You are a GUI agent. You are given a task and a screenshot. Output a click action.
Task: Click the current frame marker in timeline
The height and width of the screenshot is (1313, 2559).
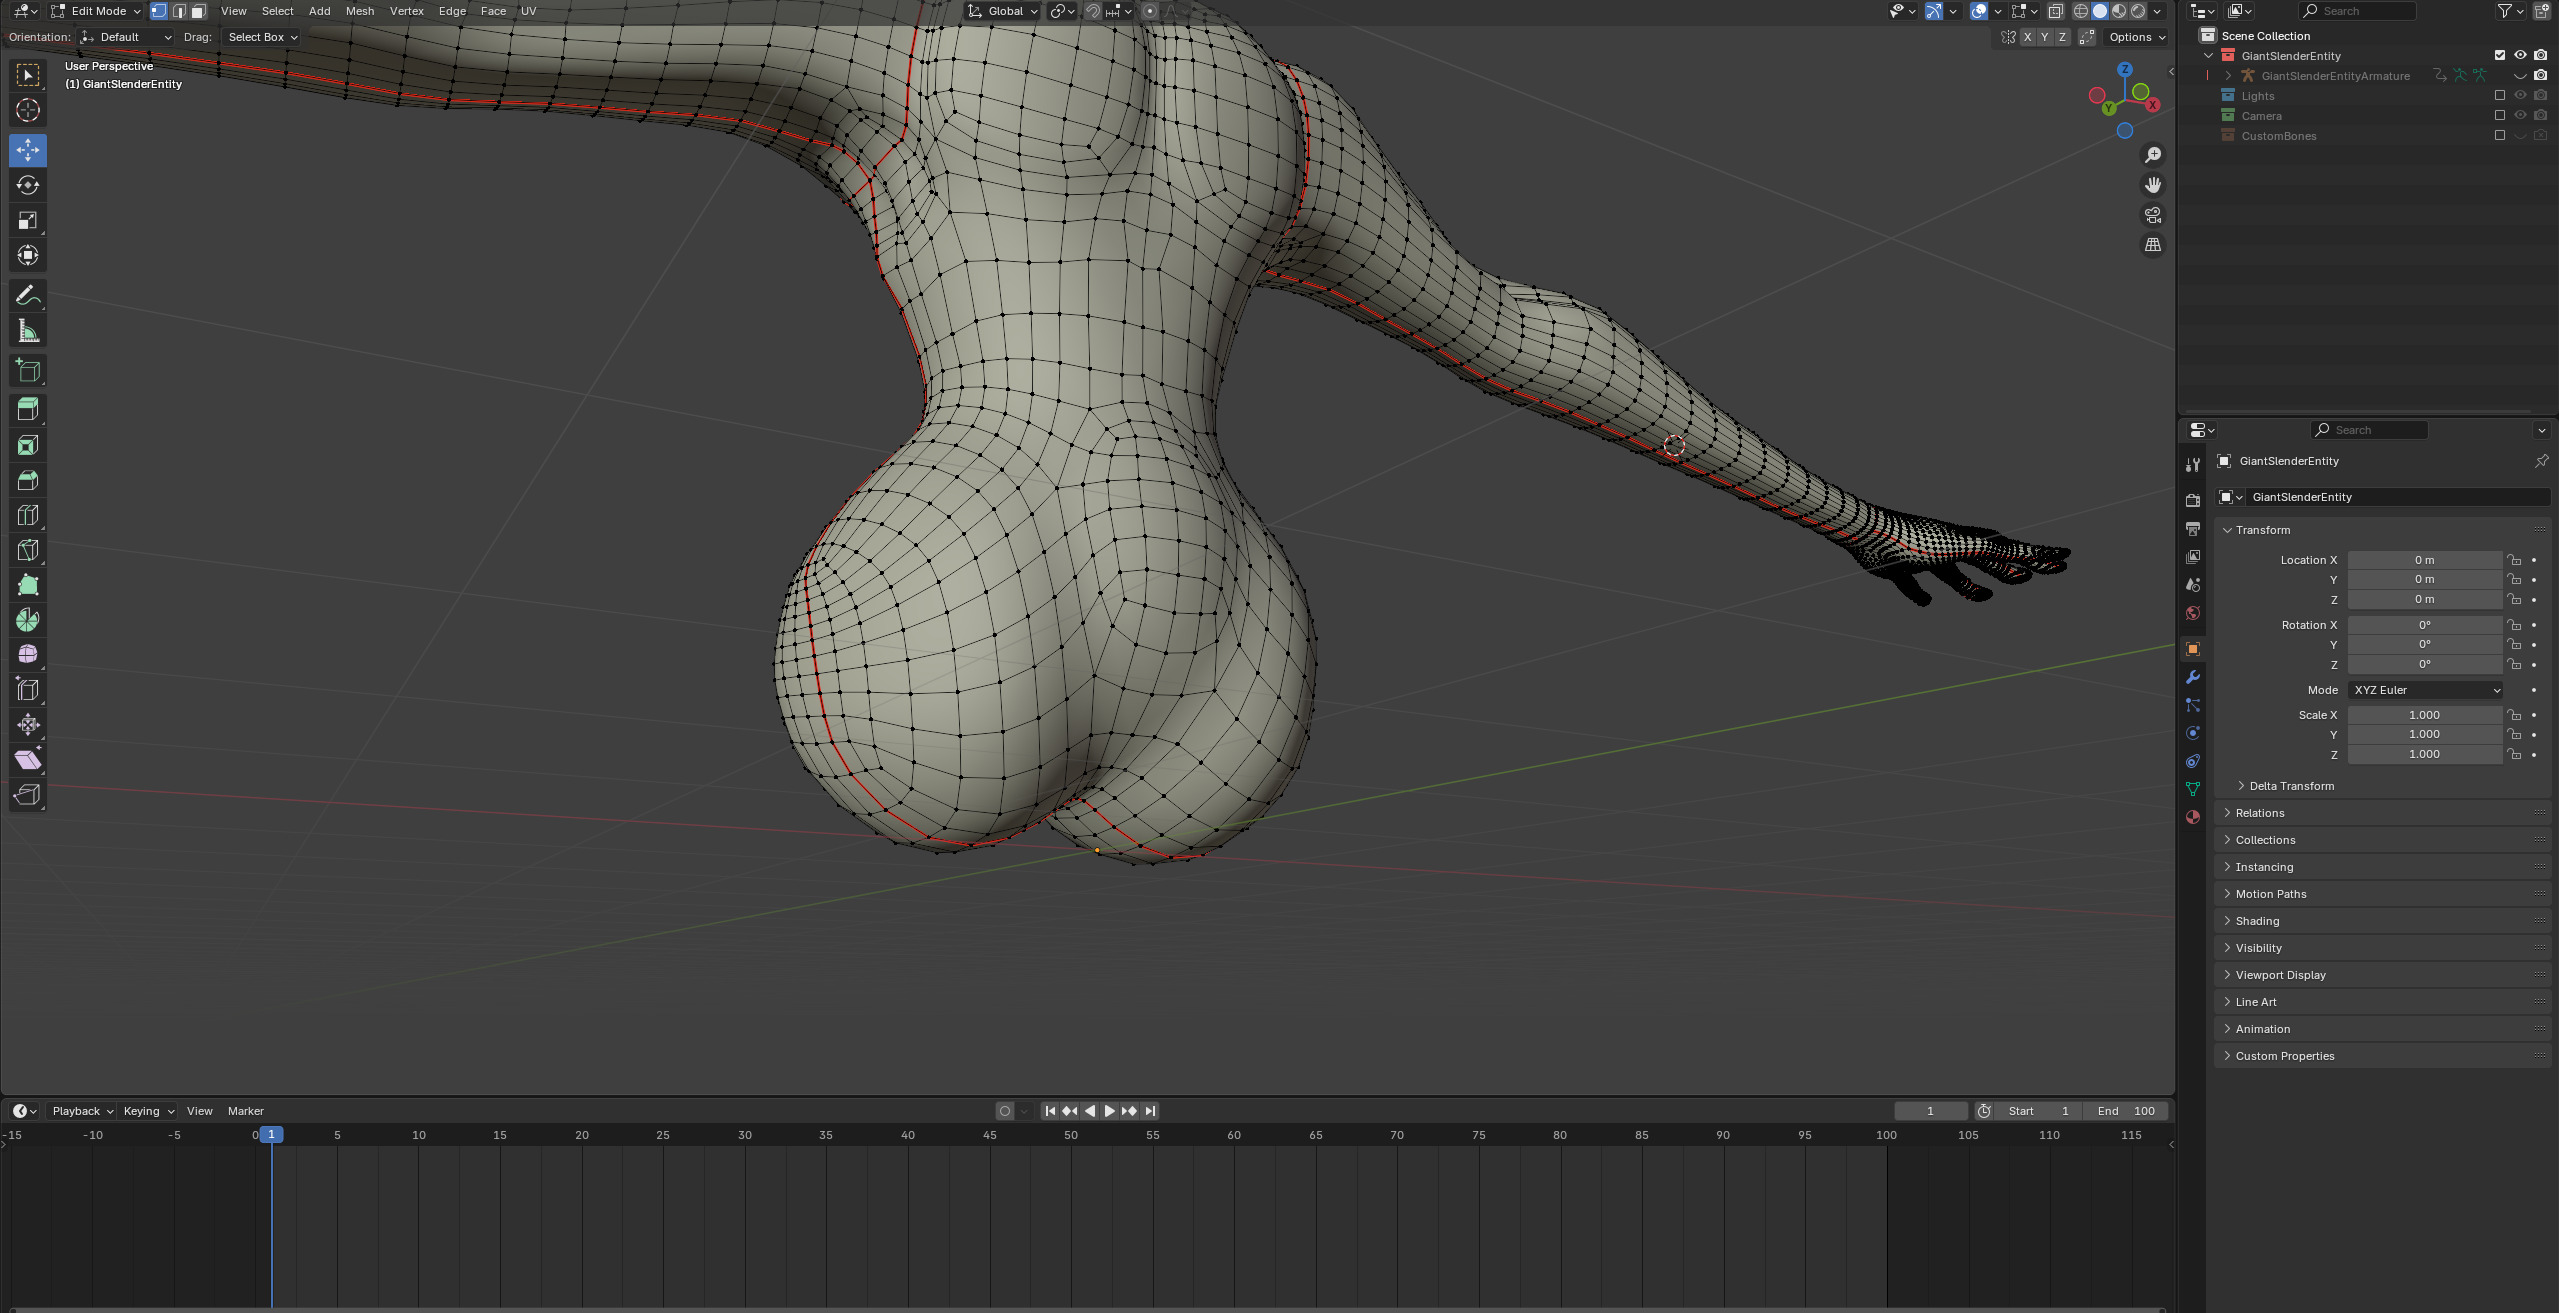(271, 1135)
